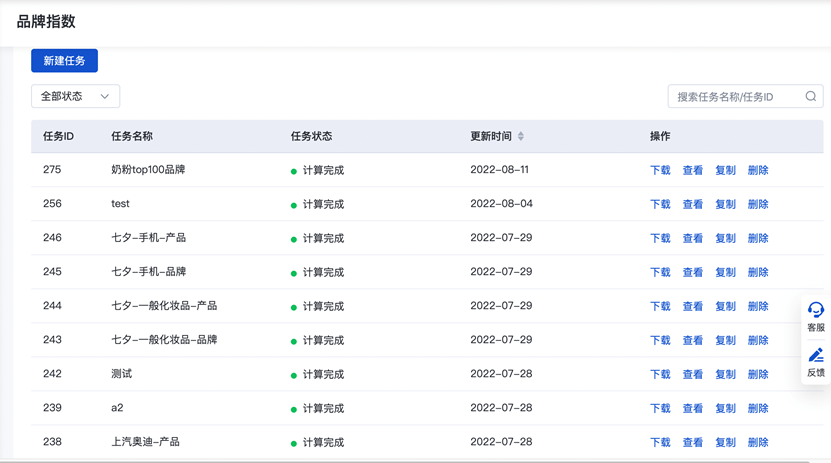Image resolution: width=831 pixels, height=463 pixels.
Task: Click the 任务状态 column header
Action: (311, 136)
